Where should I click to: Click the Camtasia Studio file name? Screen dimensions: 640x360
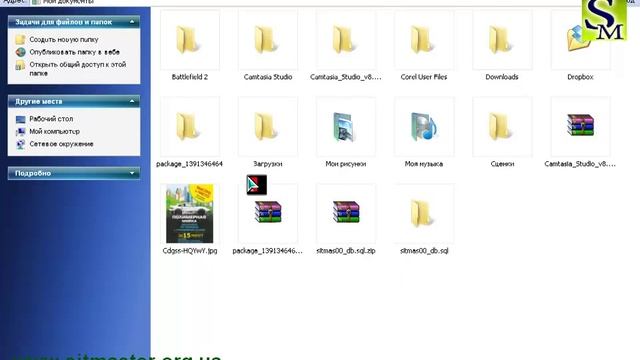[268, 77]
